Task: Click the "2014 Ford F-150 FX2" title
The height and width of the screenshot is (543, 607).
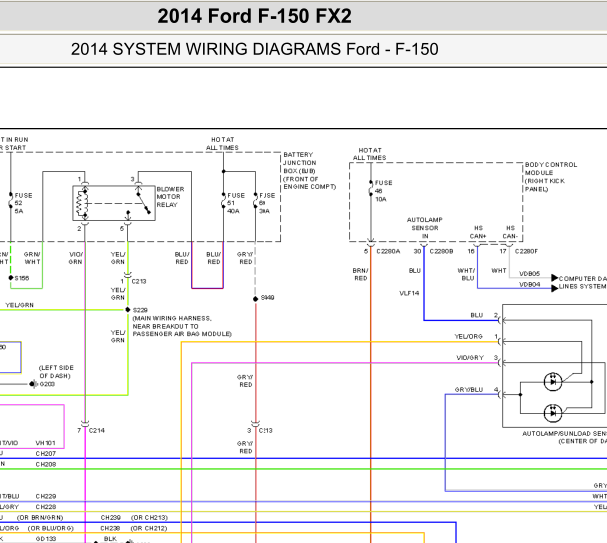Action: (254, 16)
